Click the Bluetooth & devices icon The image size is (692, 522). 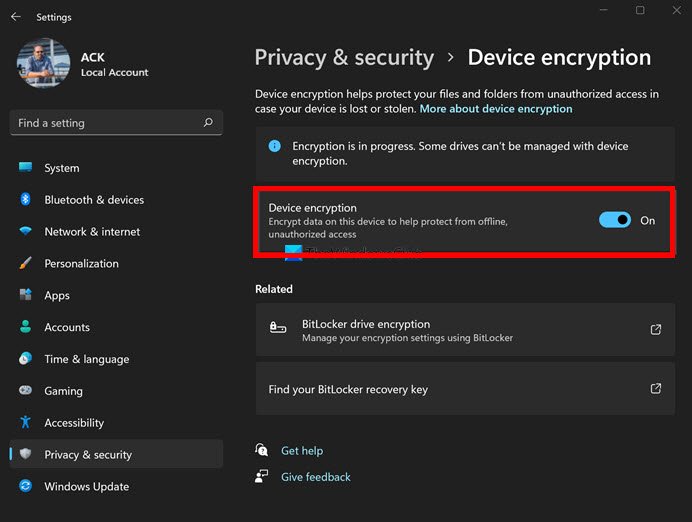[26, 200]
